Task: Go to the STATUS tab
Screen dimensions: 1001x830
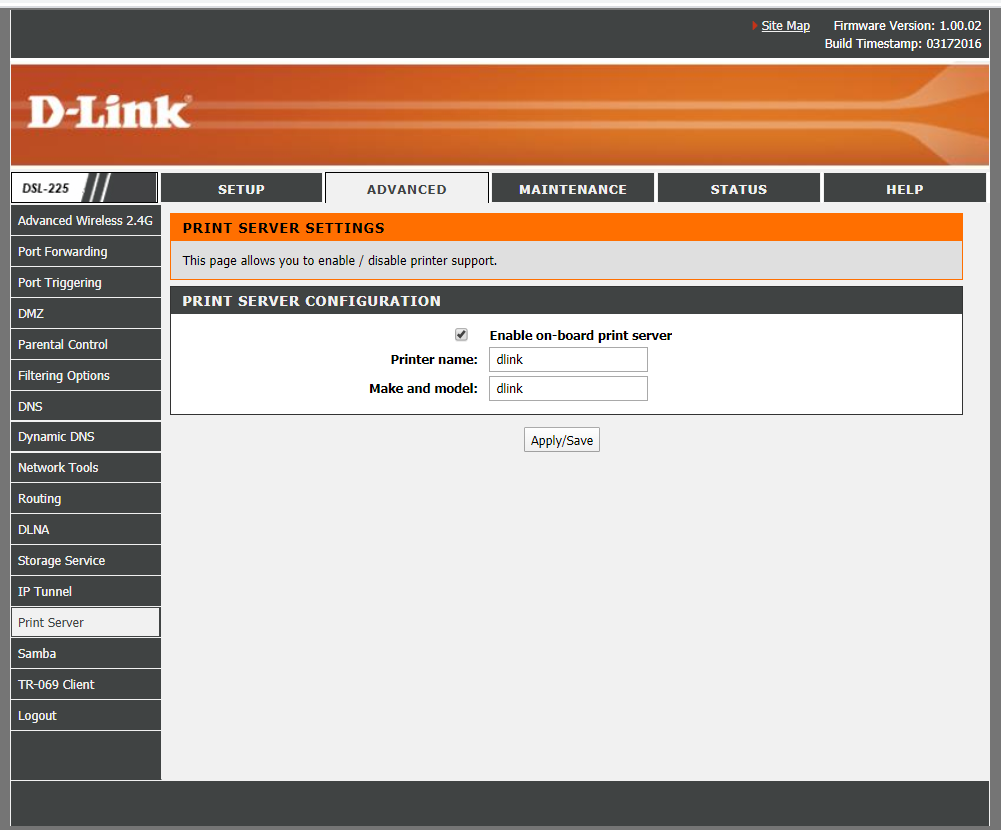Action: (739, 189)
